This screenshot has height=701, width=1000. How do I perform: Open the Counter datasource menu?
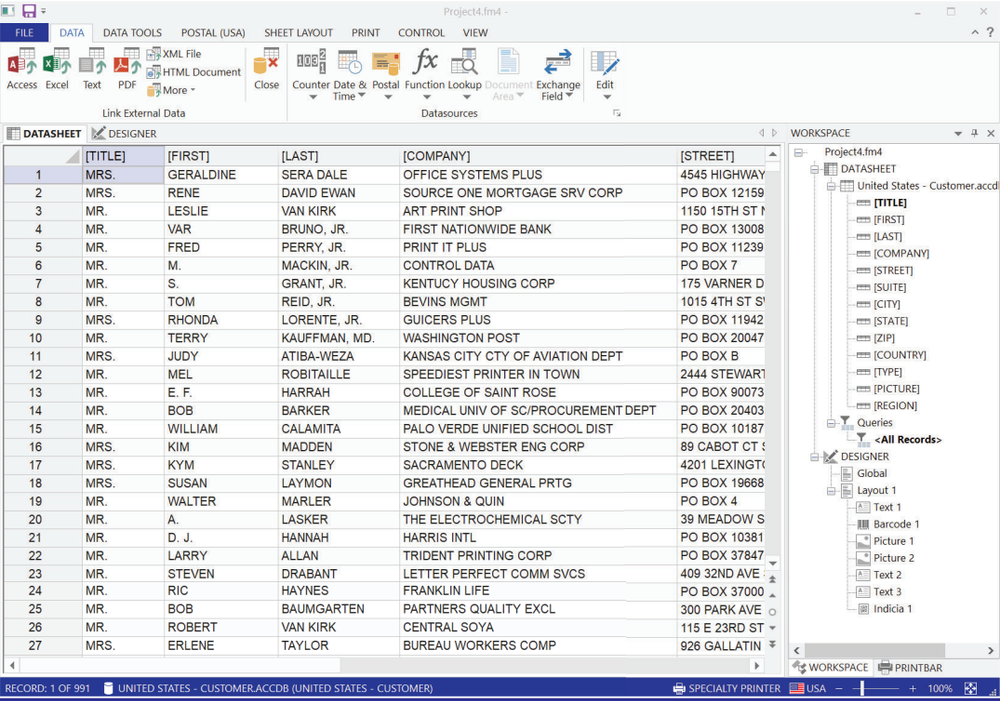point(311,74)
